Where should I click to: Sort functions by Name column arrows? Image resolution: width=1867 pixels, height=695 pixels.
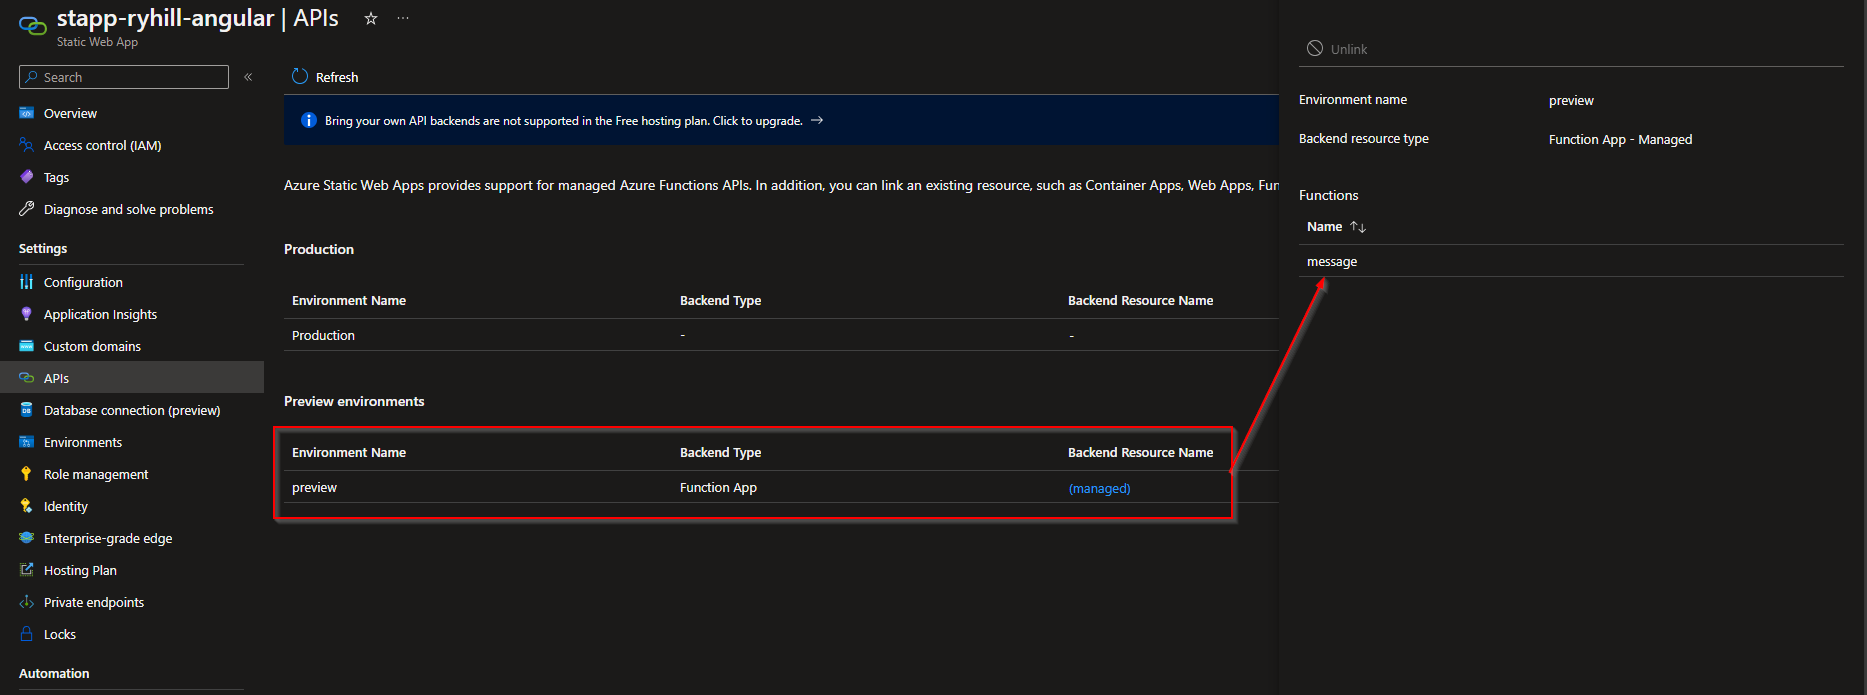click(1358, 227)
